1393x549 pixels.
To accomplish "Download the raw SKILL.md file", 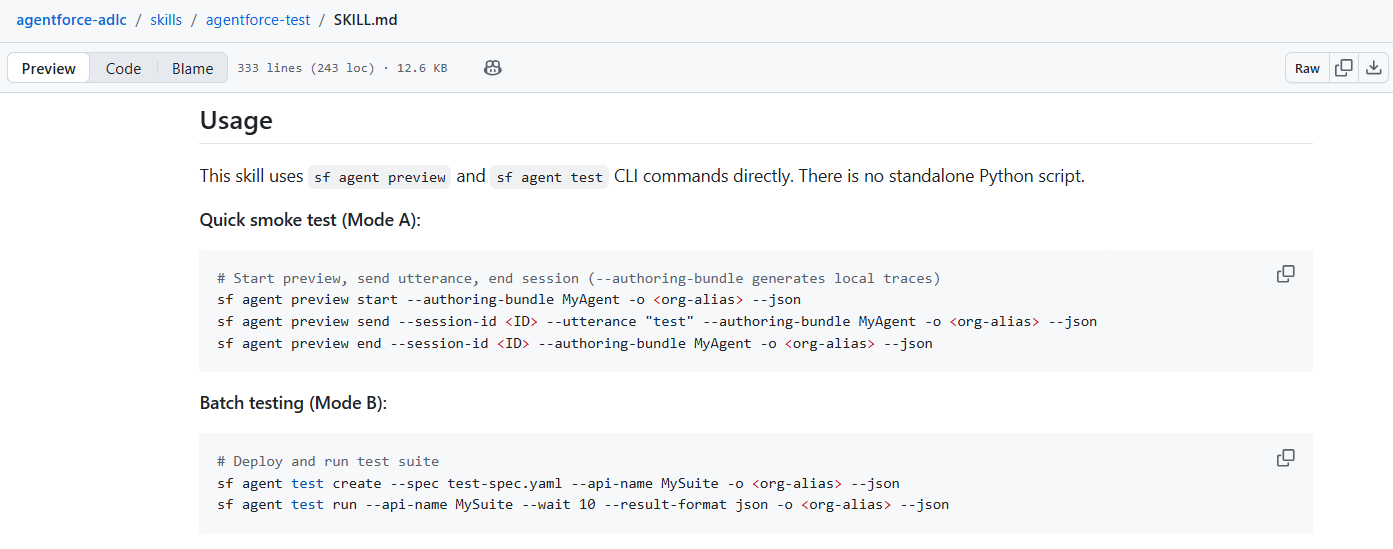I will pyautogui.click(x=1374, y=68).
